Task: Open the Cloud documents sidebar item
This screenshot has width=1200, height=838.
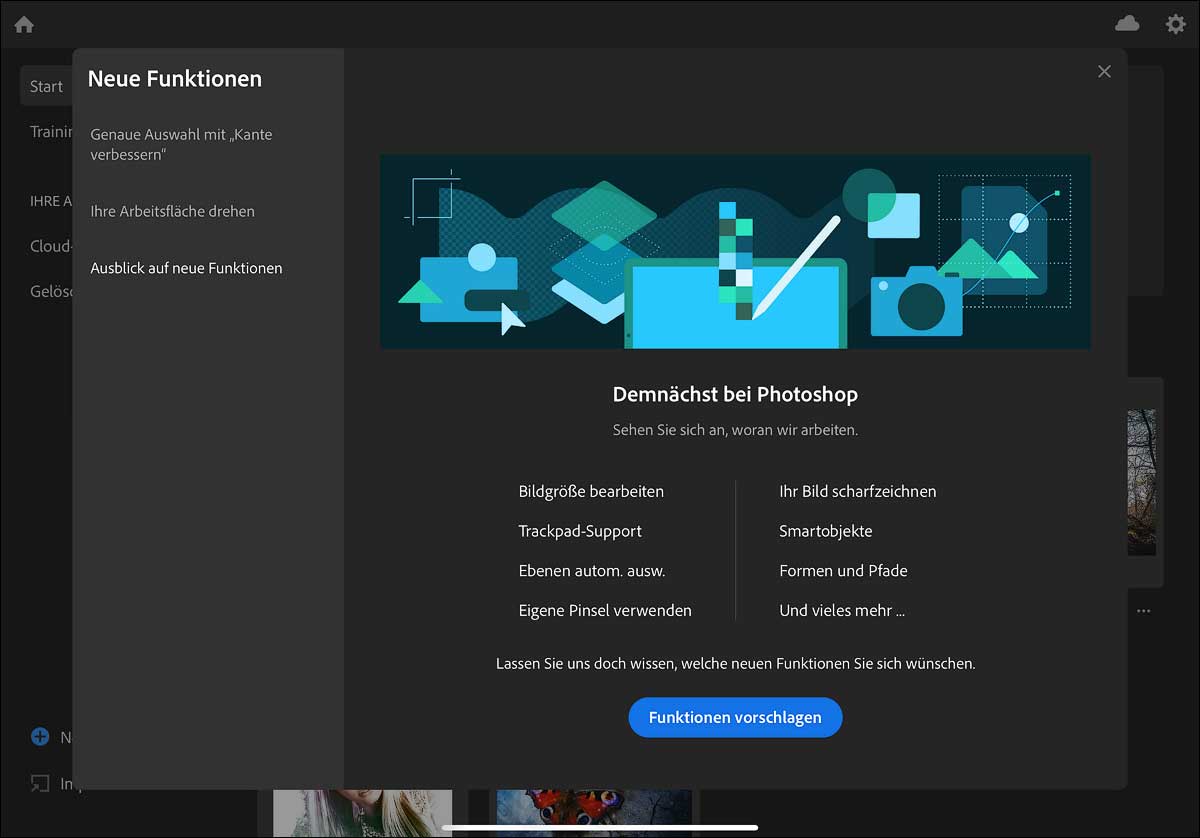Action: pyautogui.click(x=50, y=247)
